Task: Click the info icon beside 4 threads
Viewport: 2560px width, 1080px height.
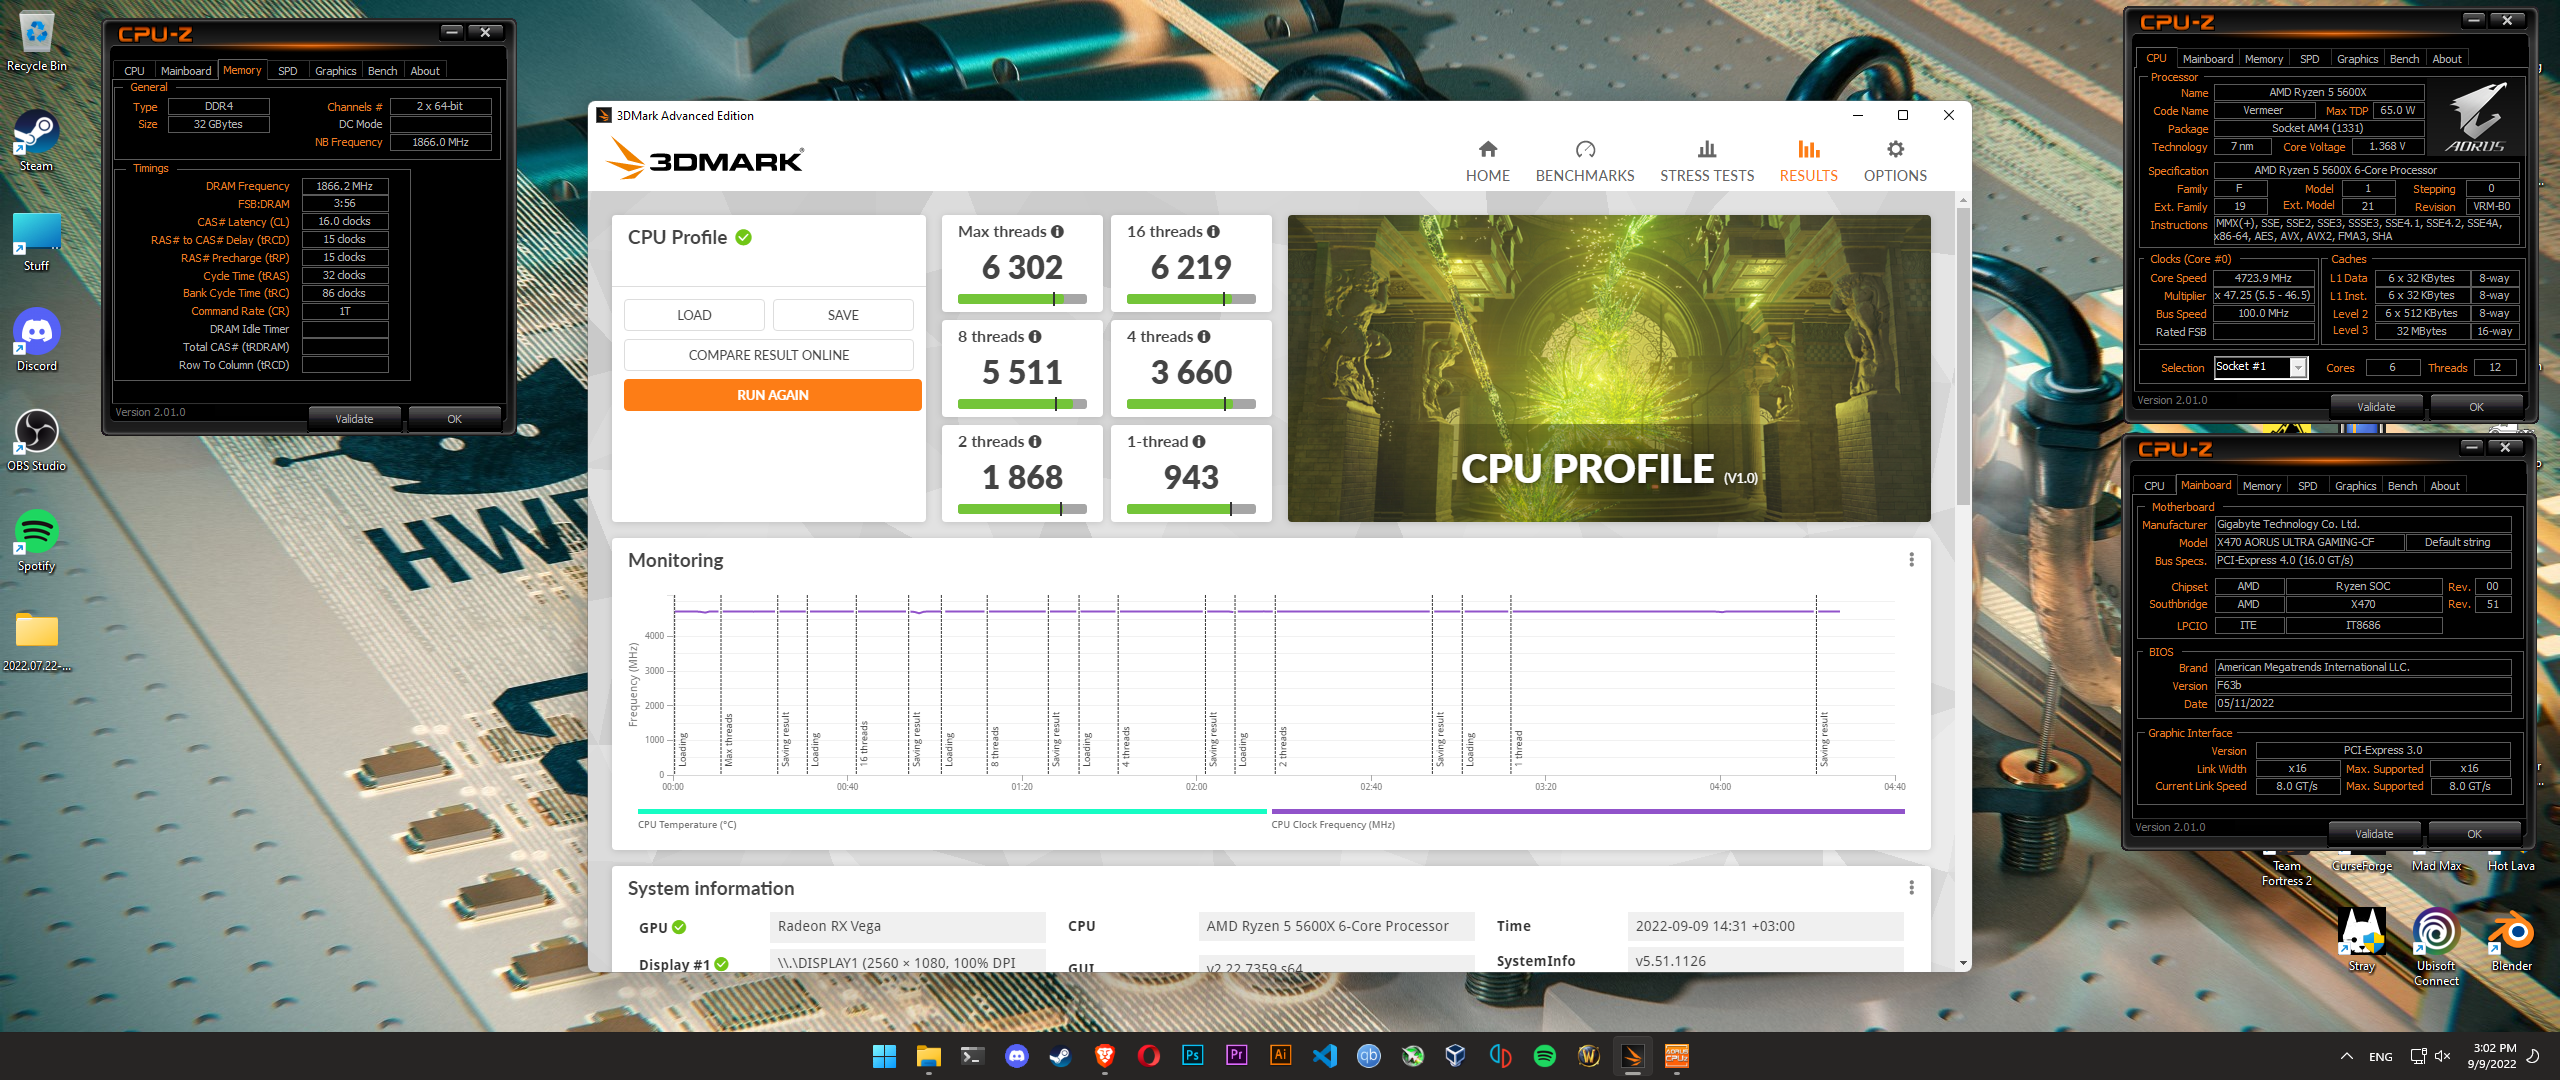Action: pos(1204,337)
